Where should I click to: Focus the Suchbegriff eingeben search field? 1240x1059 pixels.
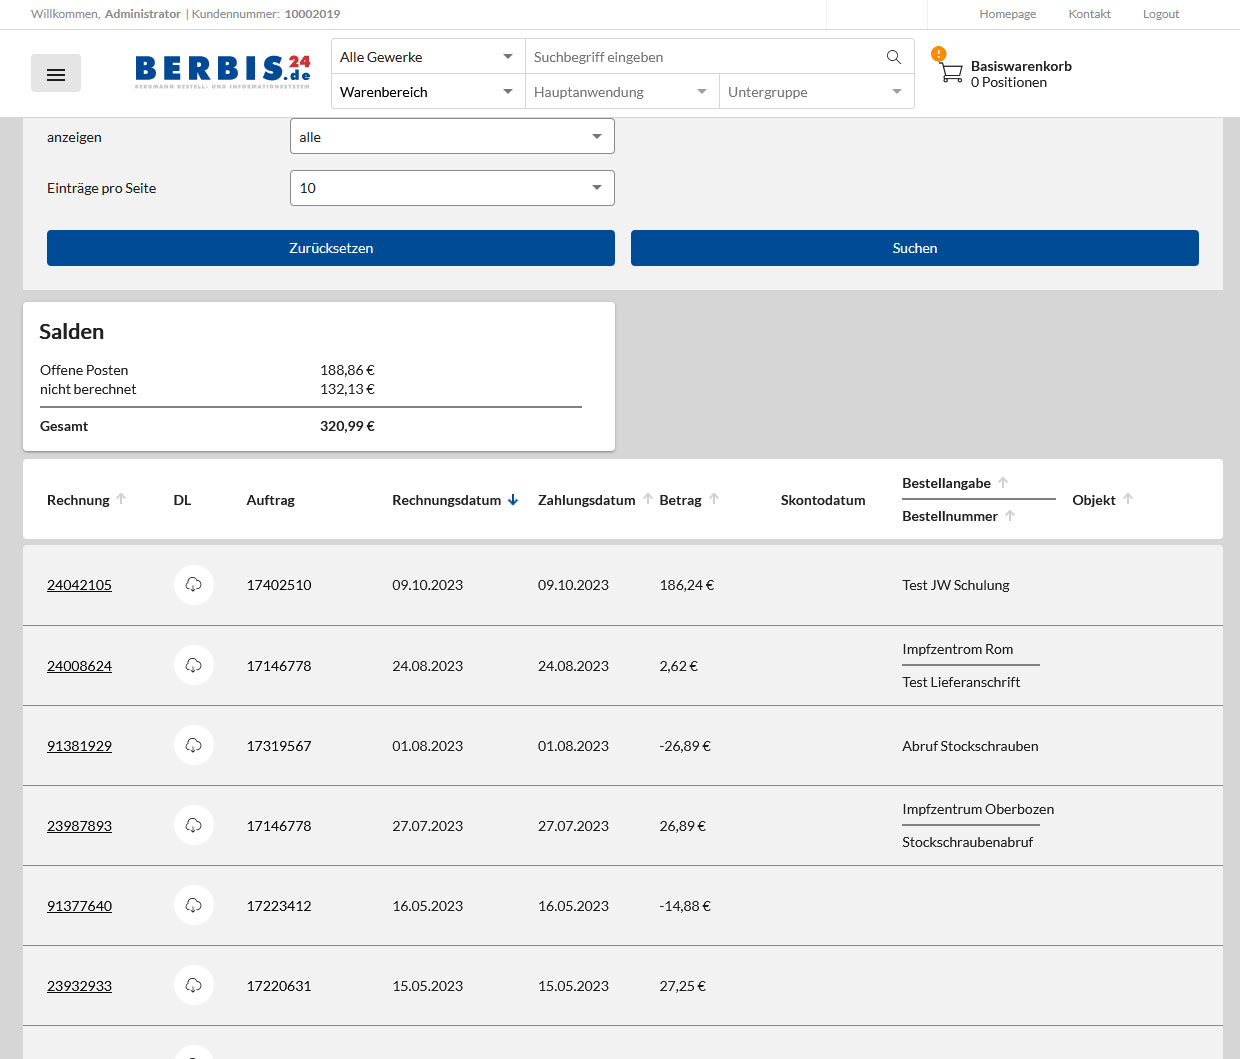tap(704, 57)
